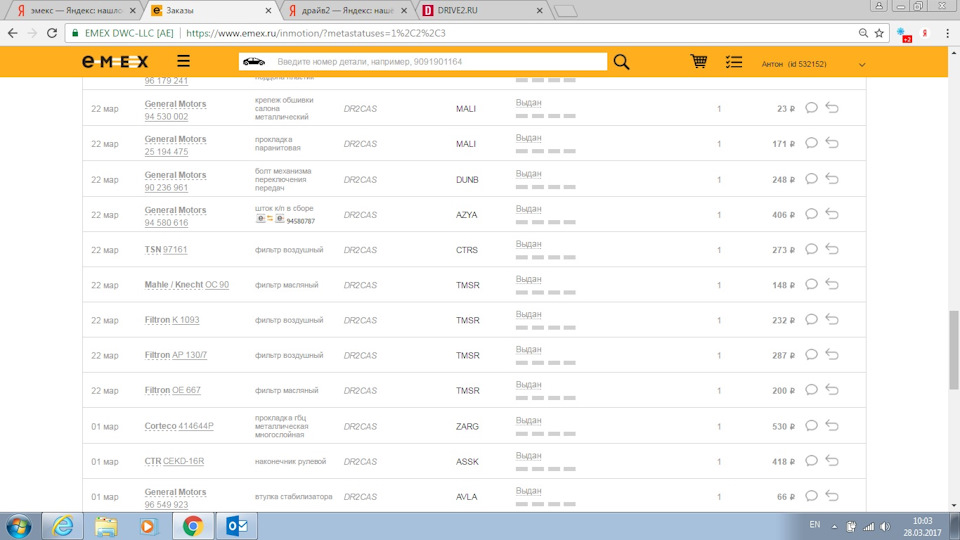Screen dimensions: 960x540
Task: Click return arrow for the 23 ₽ row
Action: tap(831, 108)
